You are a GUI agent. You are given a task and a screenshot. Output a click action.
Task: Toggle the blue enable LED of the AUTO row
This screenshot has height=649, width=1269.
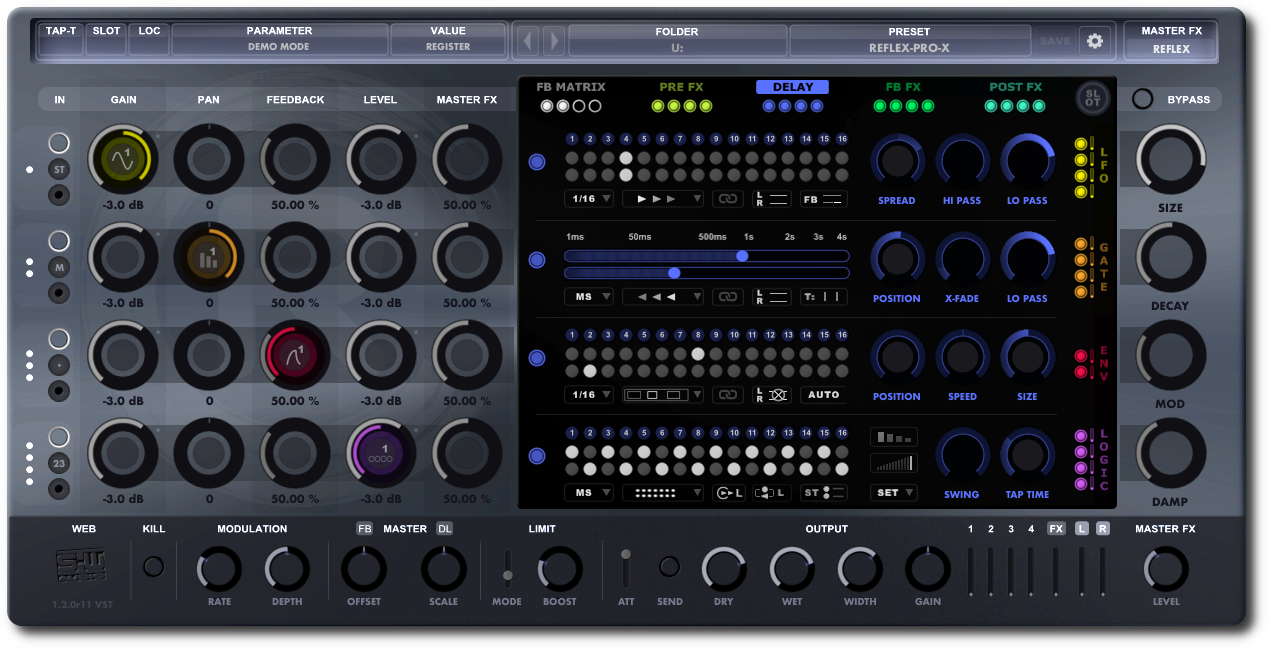point(537,358)
